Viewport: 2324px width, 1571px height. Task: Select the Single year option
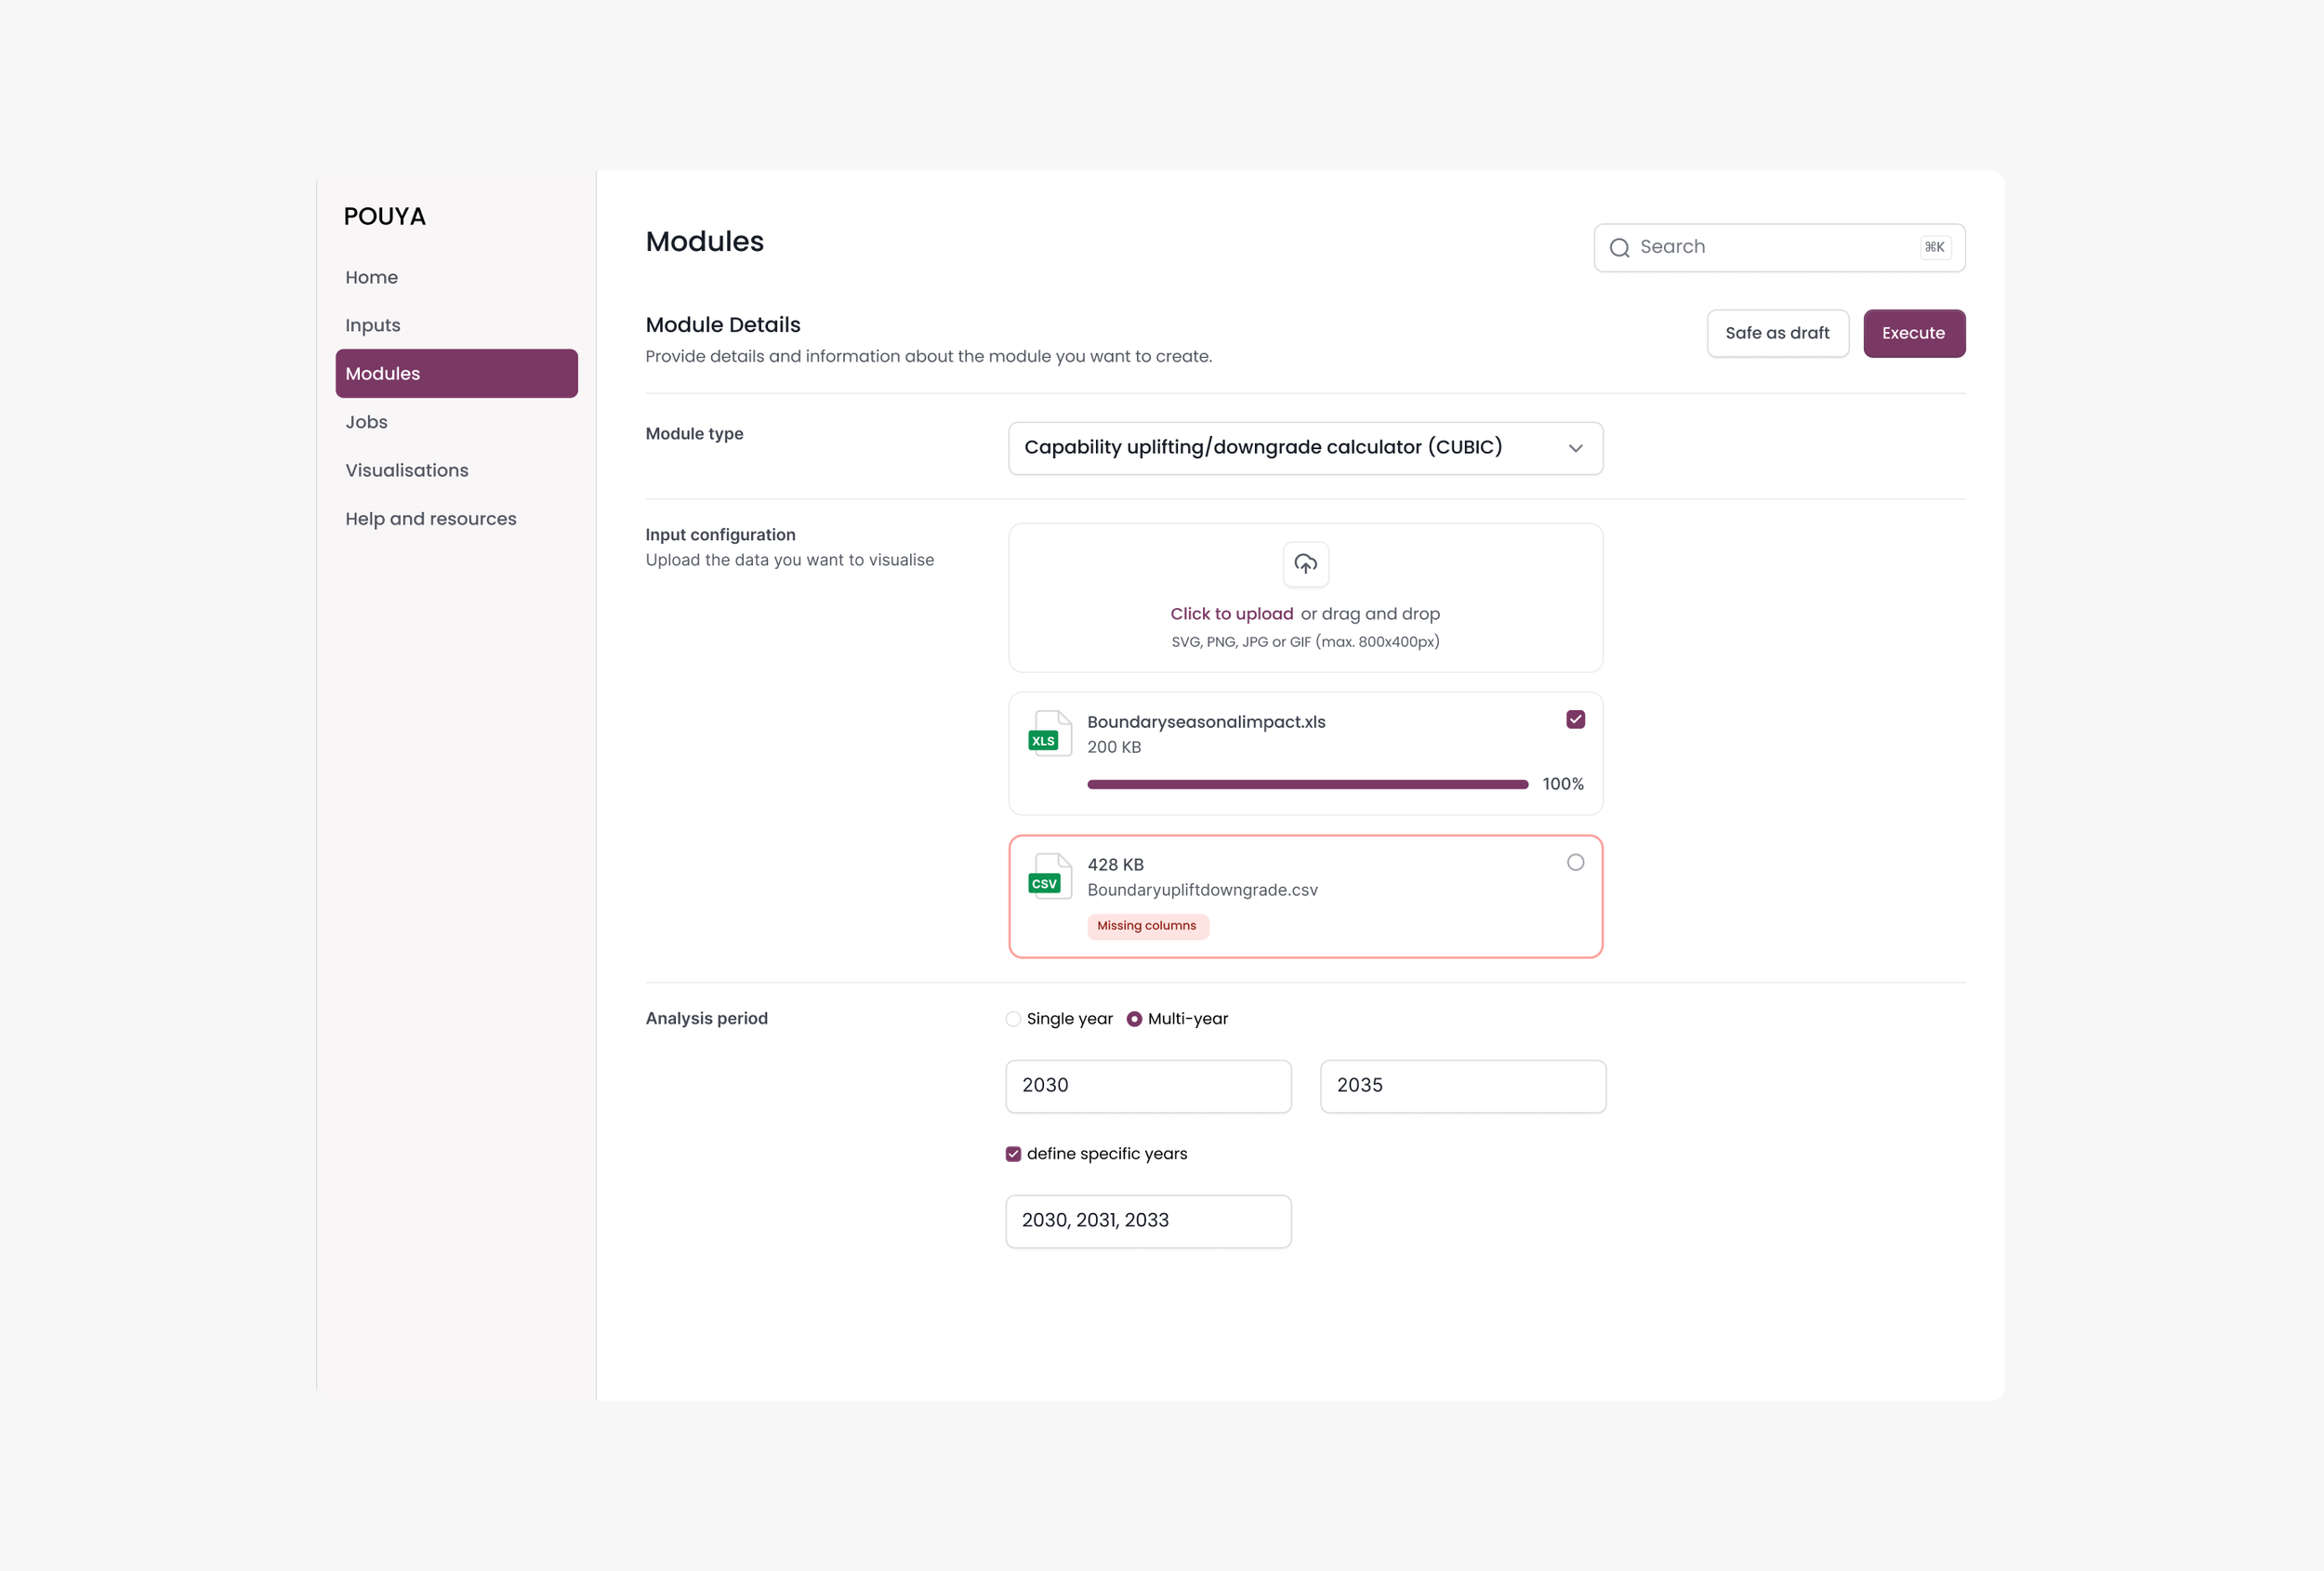pos(1013,1019)
